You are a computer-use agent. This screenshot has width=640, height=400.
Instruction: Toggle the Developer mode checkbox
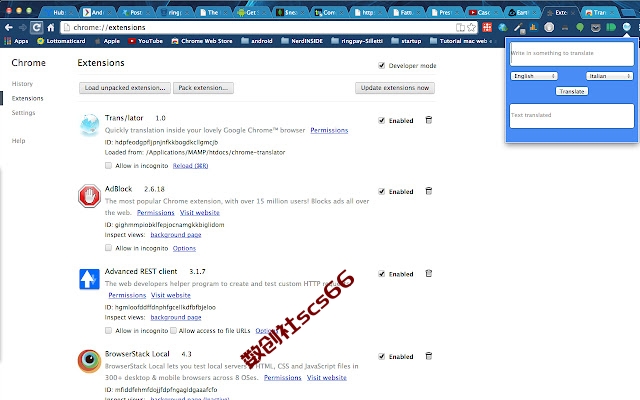[382, 65]
